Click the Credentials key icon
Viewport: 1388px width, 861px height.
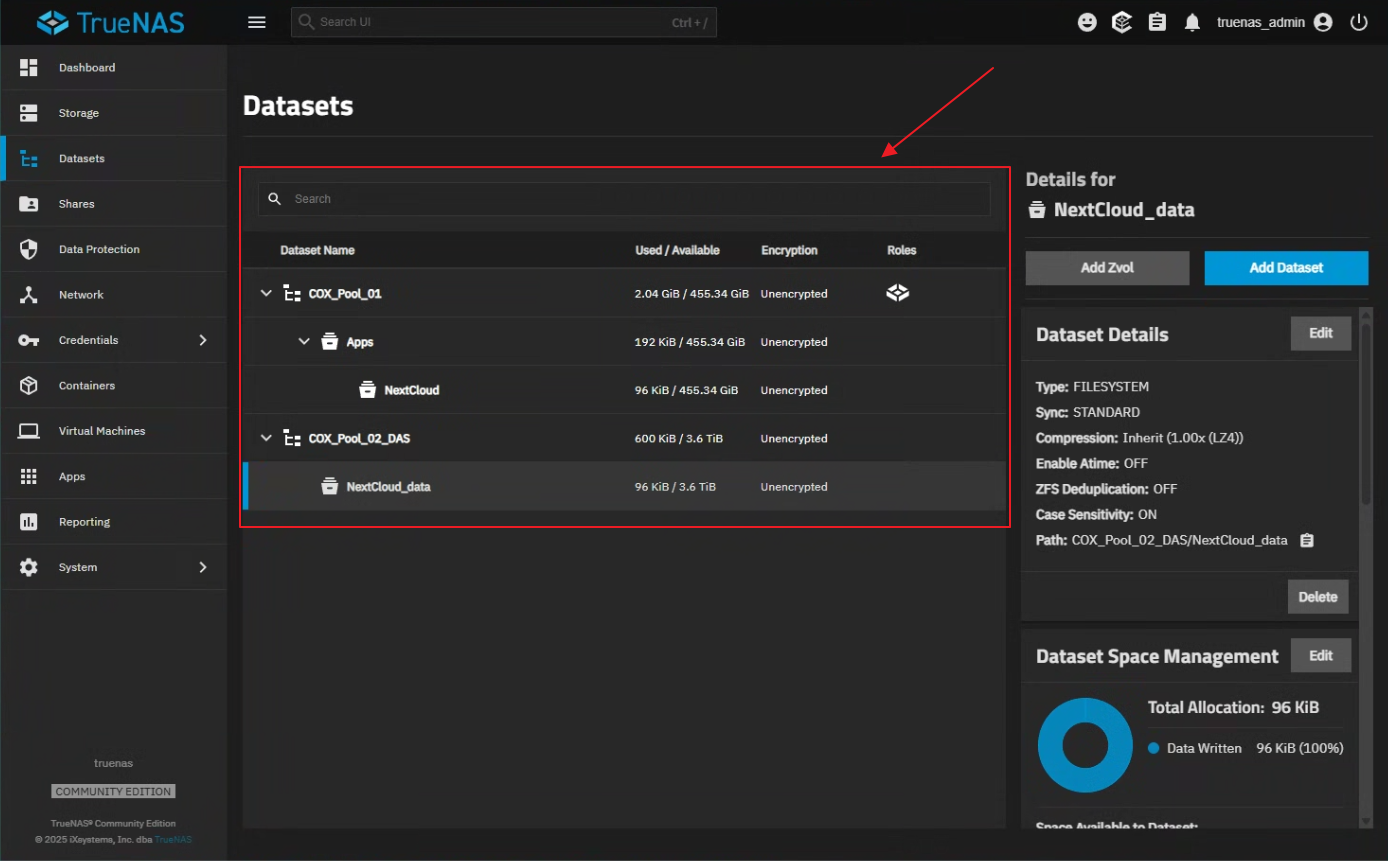coord(29,340)
